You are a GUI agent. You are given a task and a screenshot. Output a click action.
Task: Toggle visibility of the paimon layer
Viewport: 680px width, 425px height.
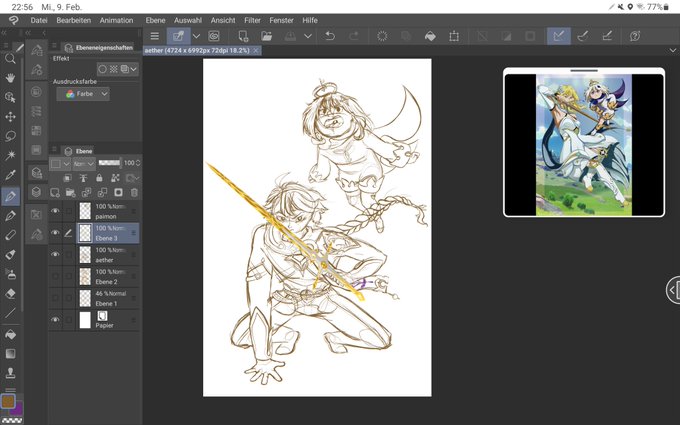tap(55, 211)
